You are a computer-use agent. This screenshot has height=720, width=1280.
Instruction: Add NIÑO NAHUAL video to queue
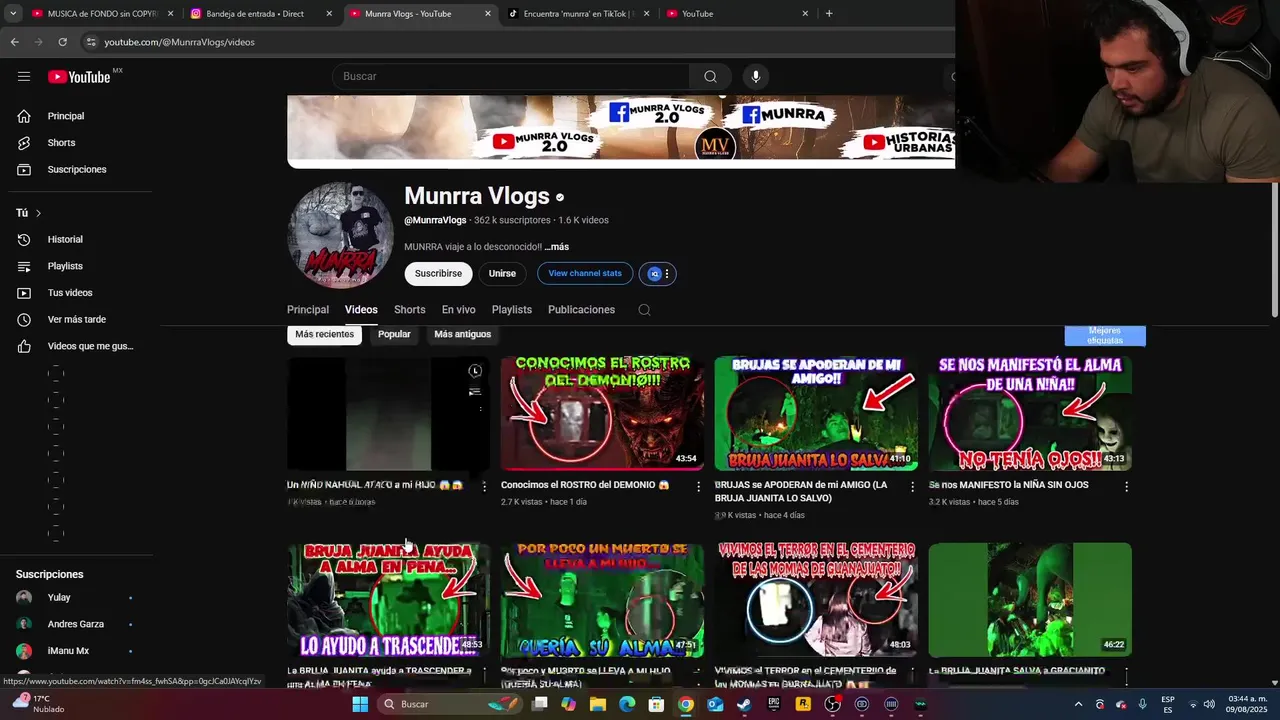point(475,391)
